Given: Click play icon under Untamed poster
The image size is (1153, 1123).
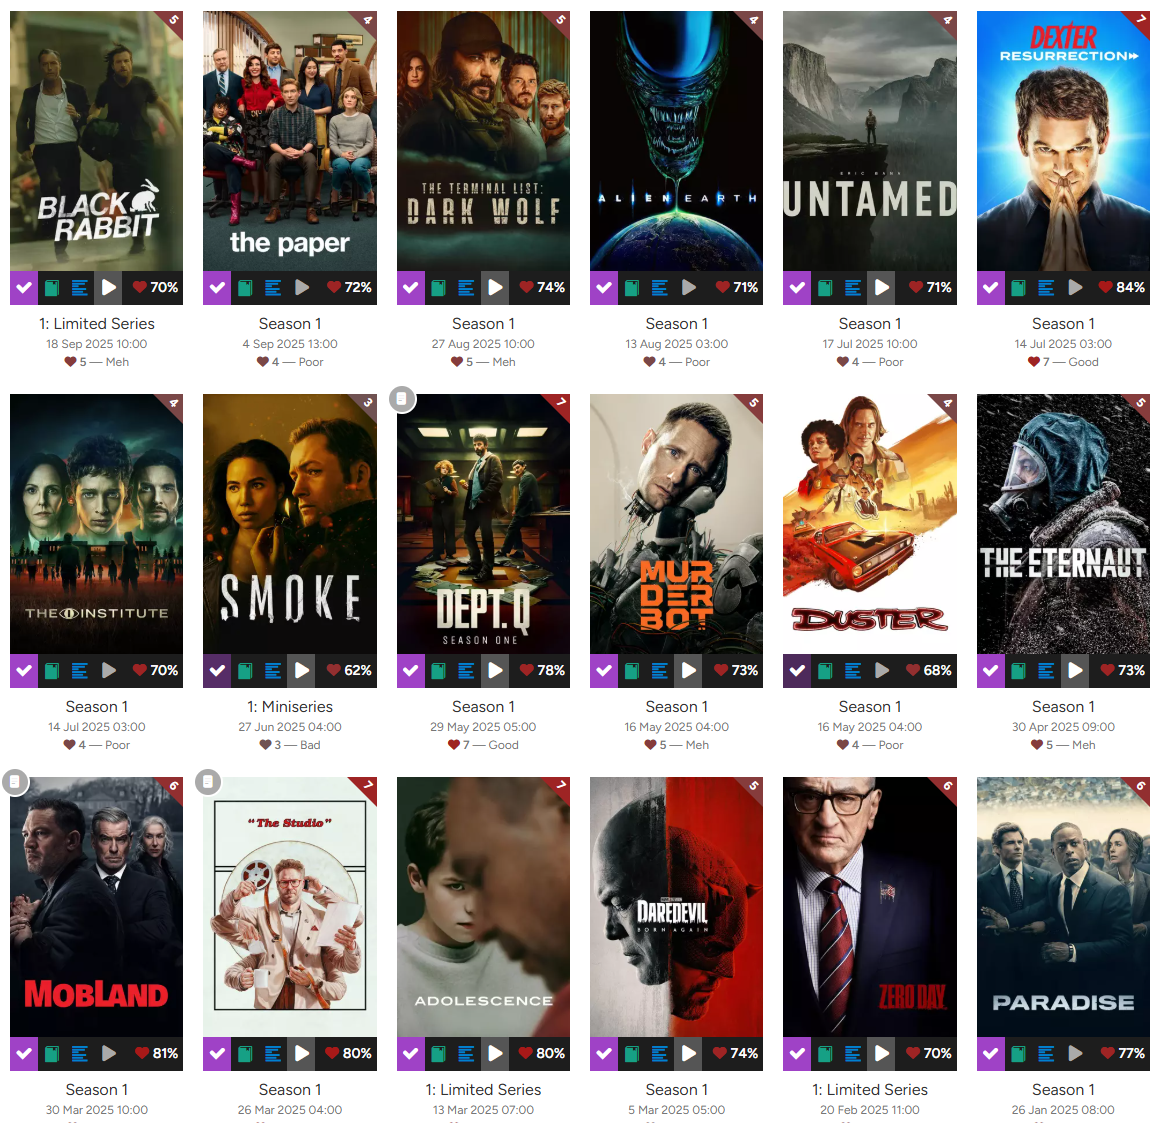Looking at the screenshot, I should tap(882, 288).
